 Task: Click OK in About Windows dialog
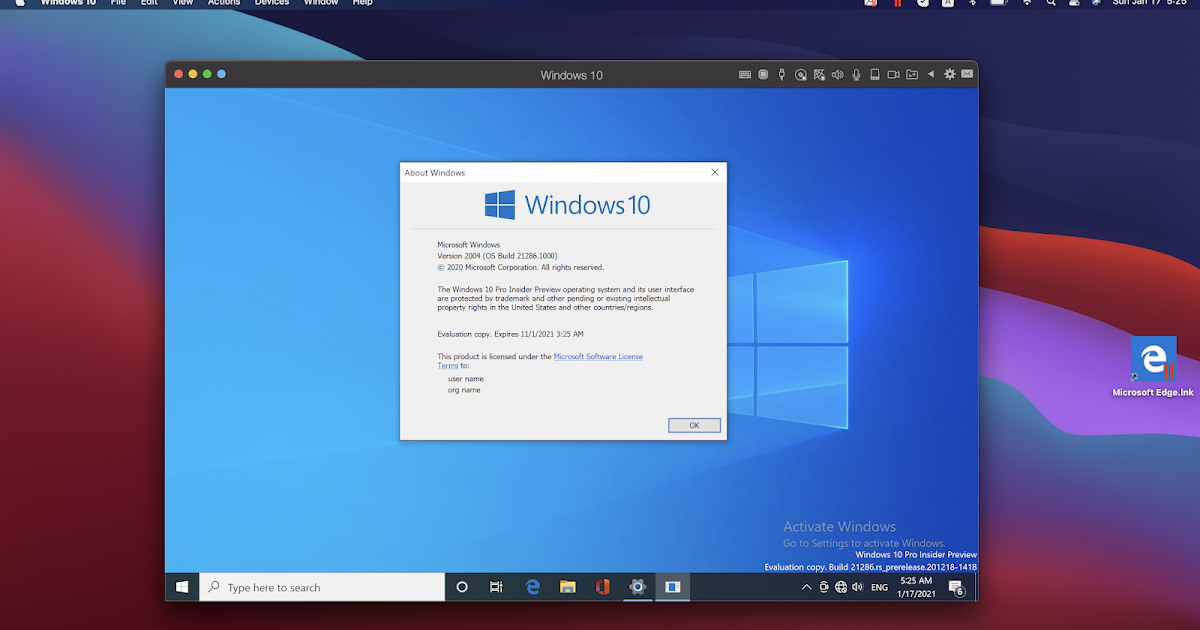[694, 425]
